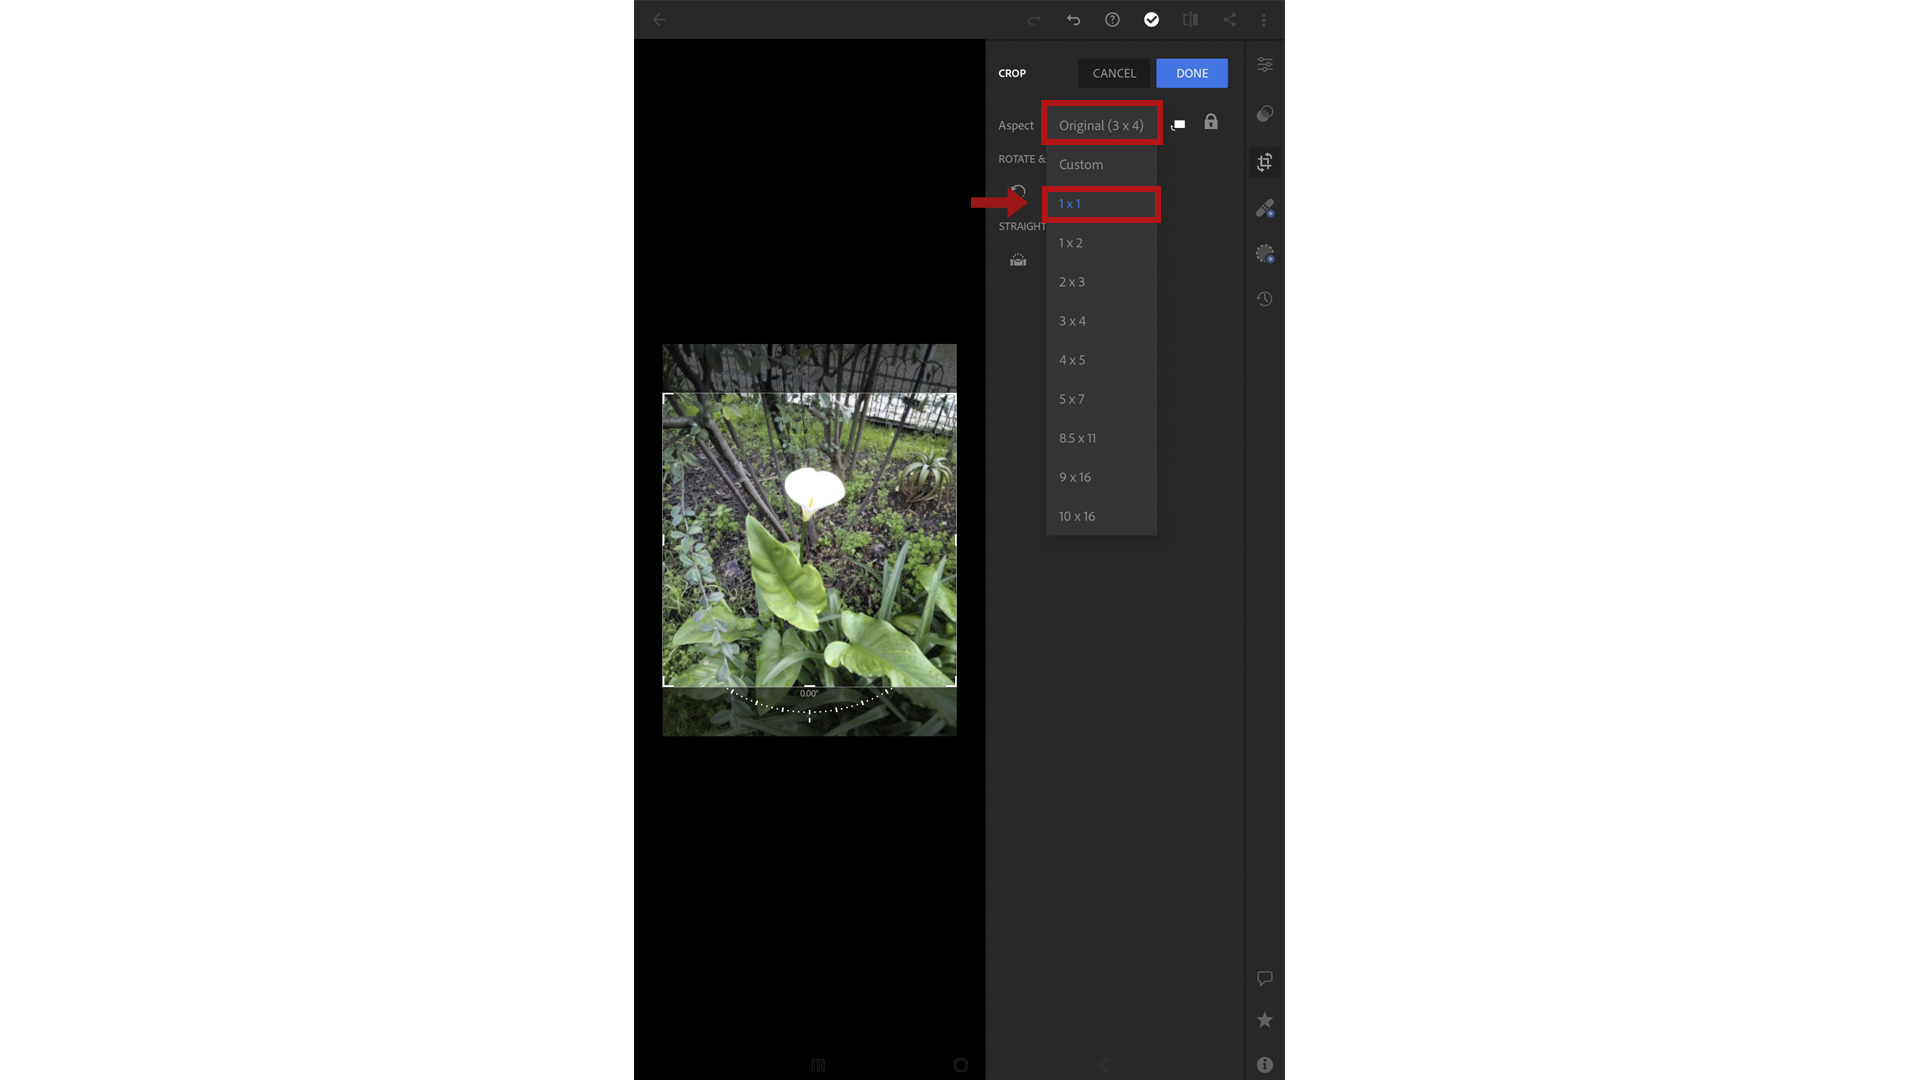Select the Healing brush tool
The width and height of the screenshot is (1920, 1080).
point(1265,208)
